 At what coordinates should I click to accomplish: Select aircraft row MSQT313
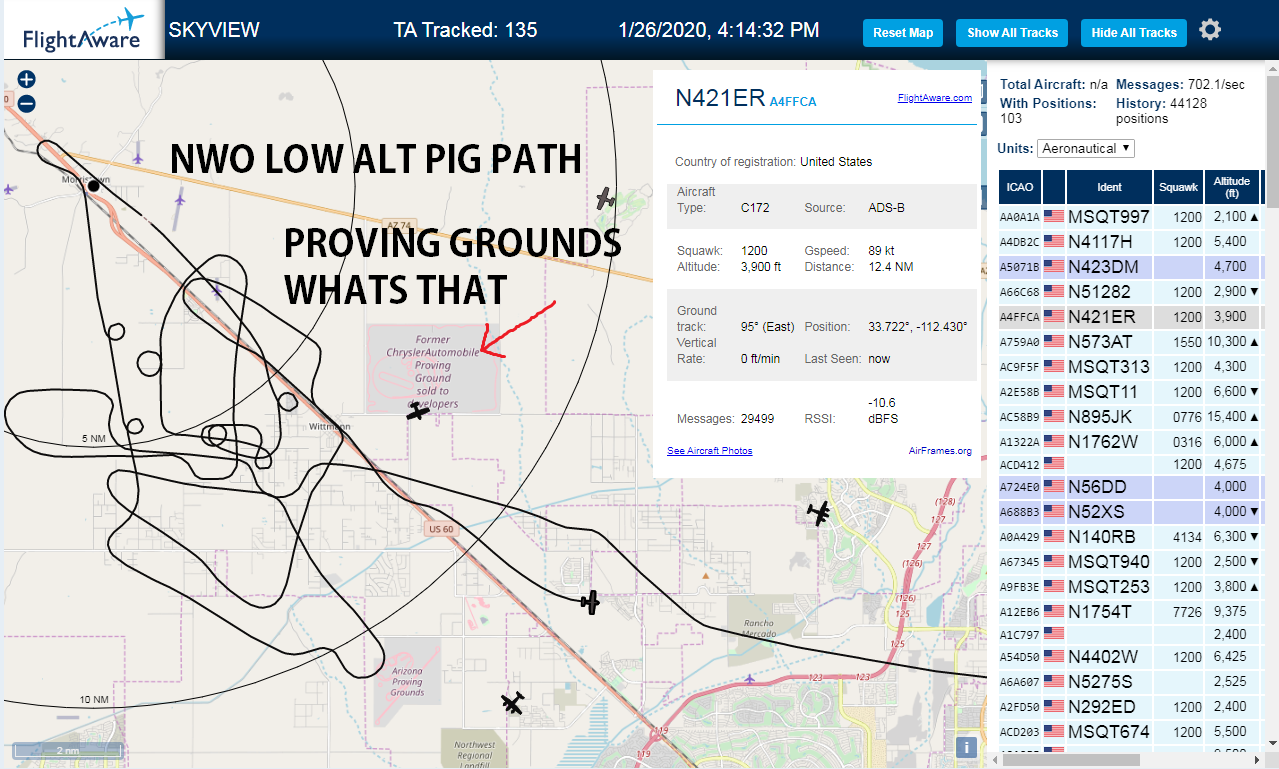coord(1130,366)
